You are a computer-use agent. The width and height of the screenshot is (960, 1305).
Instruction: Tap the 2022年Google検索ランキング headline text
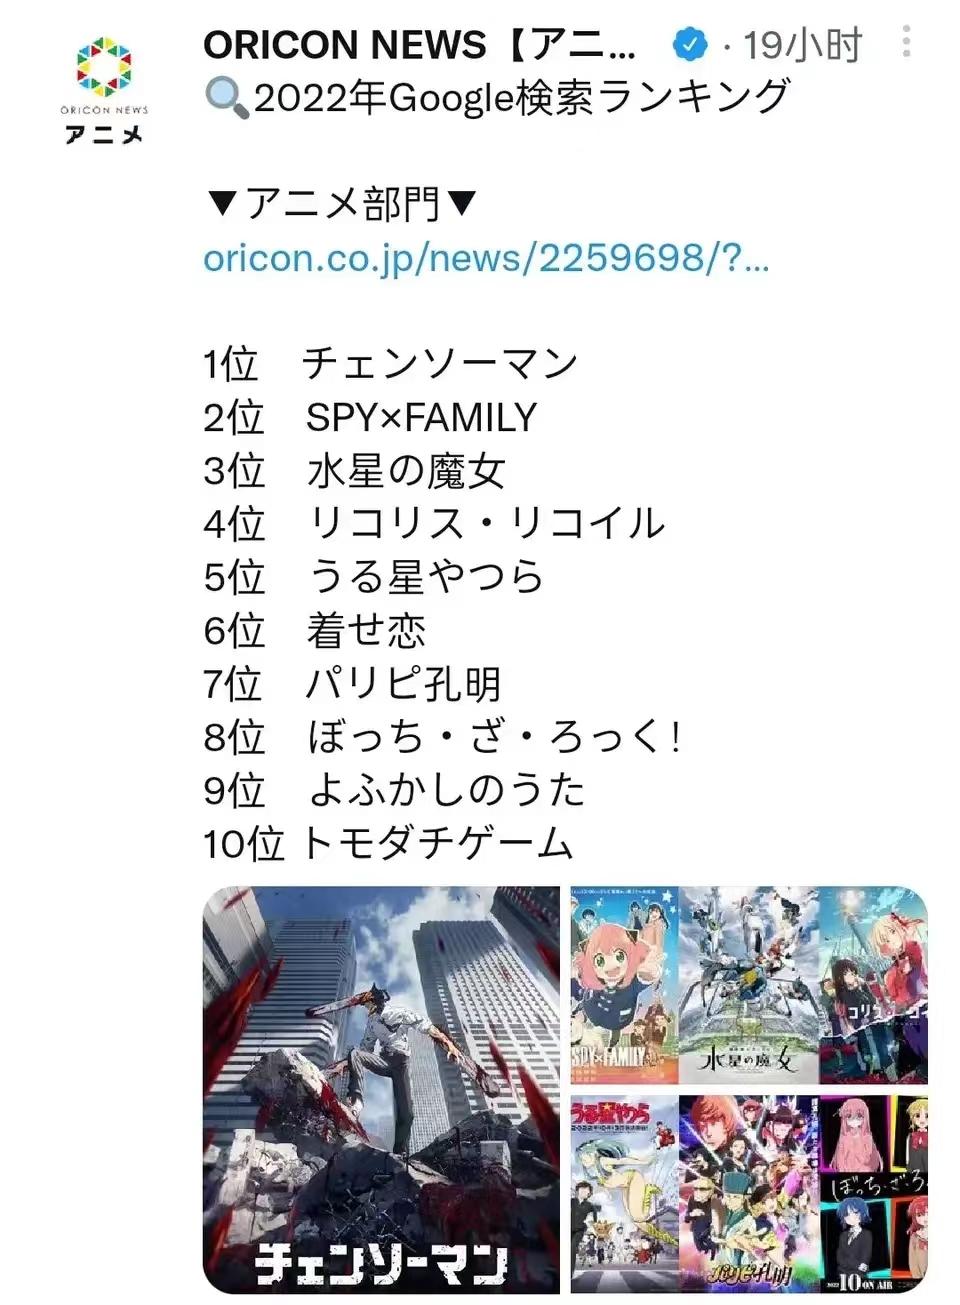522,98
